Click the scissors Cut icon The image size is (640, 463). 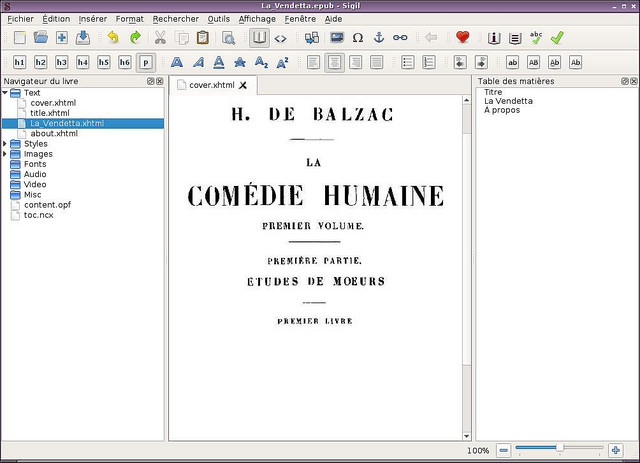click(160, 38)
